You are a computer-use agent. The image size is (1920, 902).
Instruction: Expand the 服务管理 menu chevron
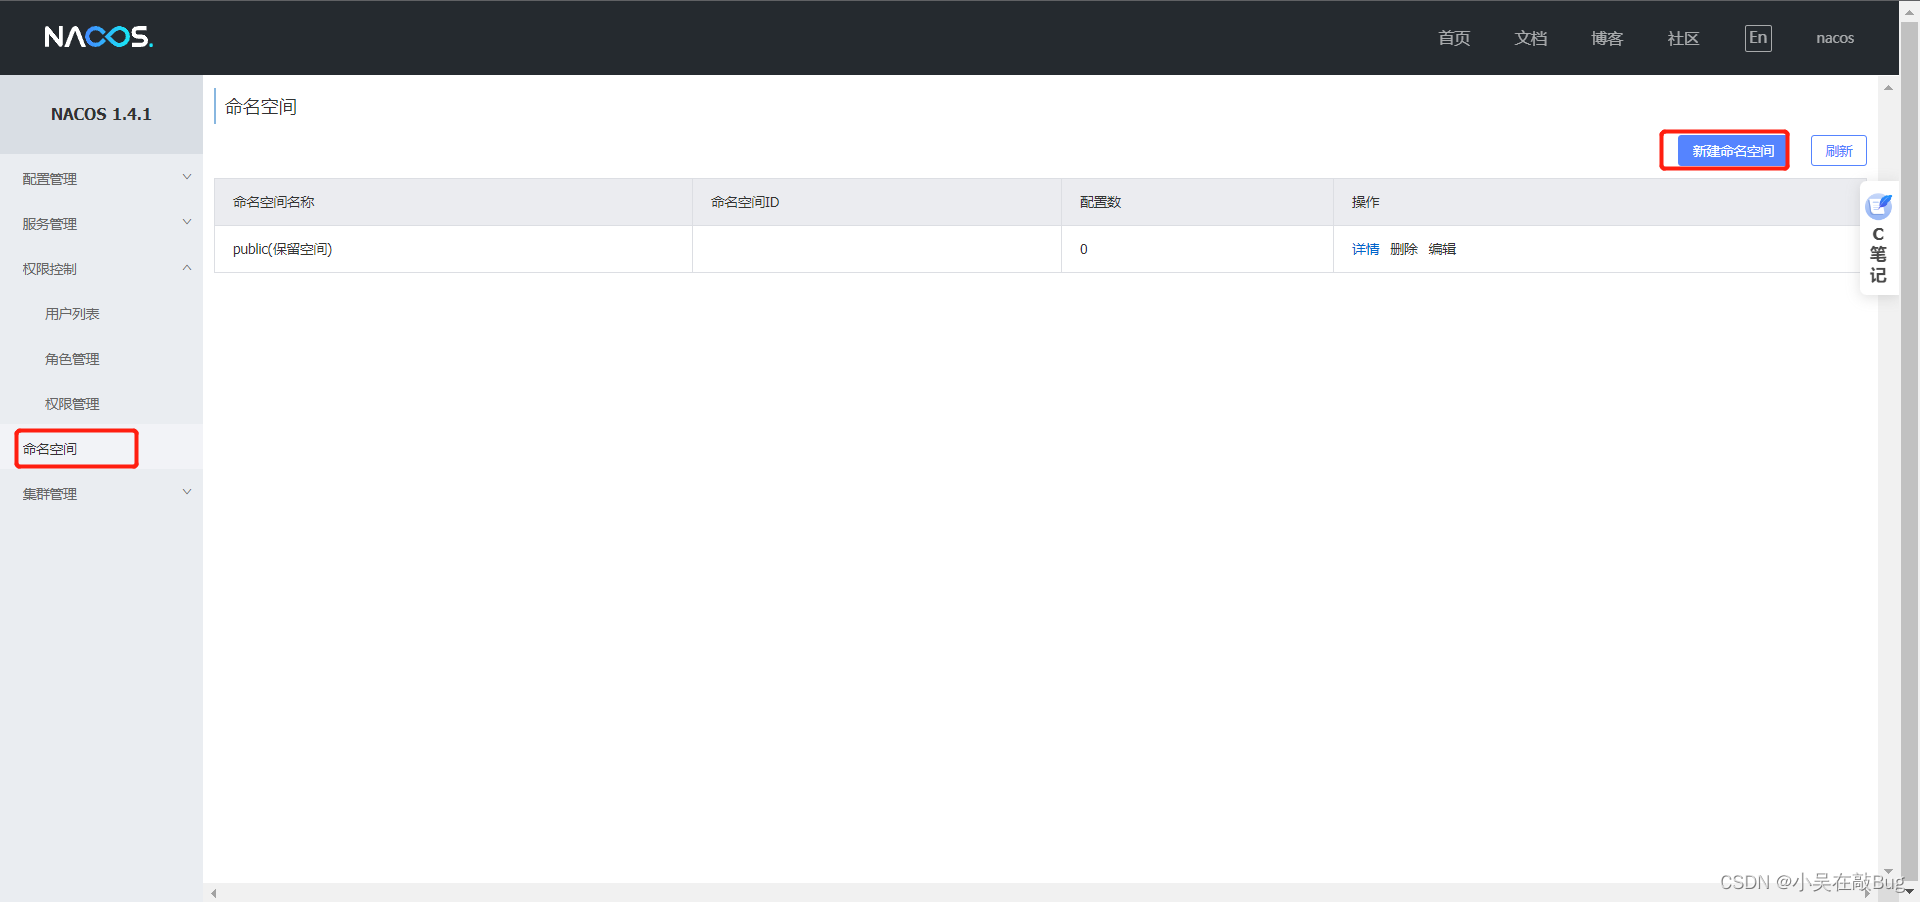(187, 222)
